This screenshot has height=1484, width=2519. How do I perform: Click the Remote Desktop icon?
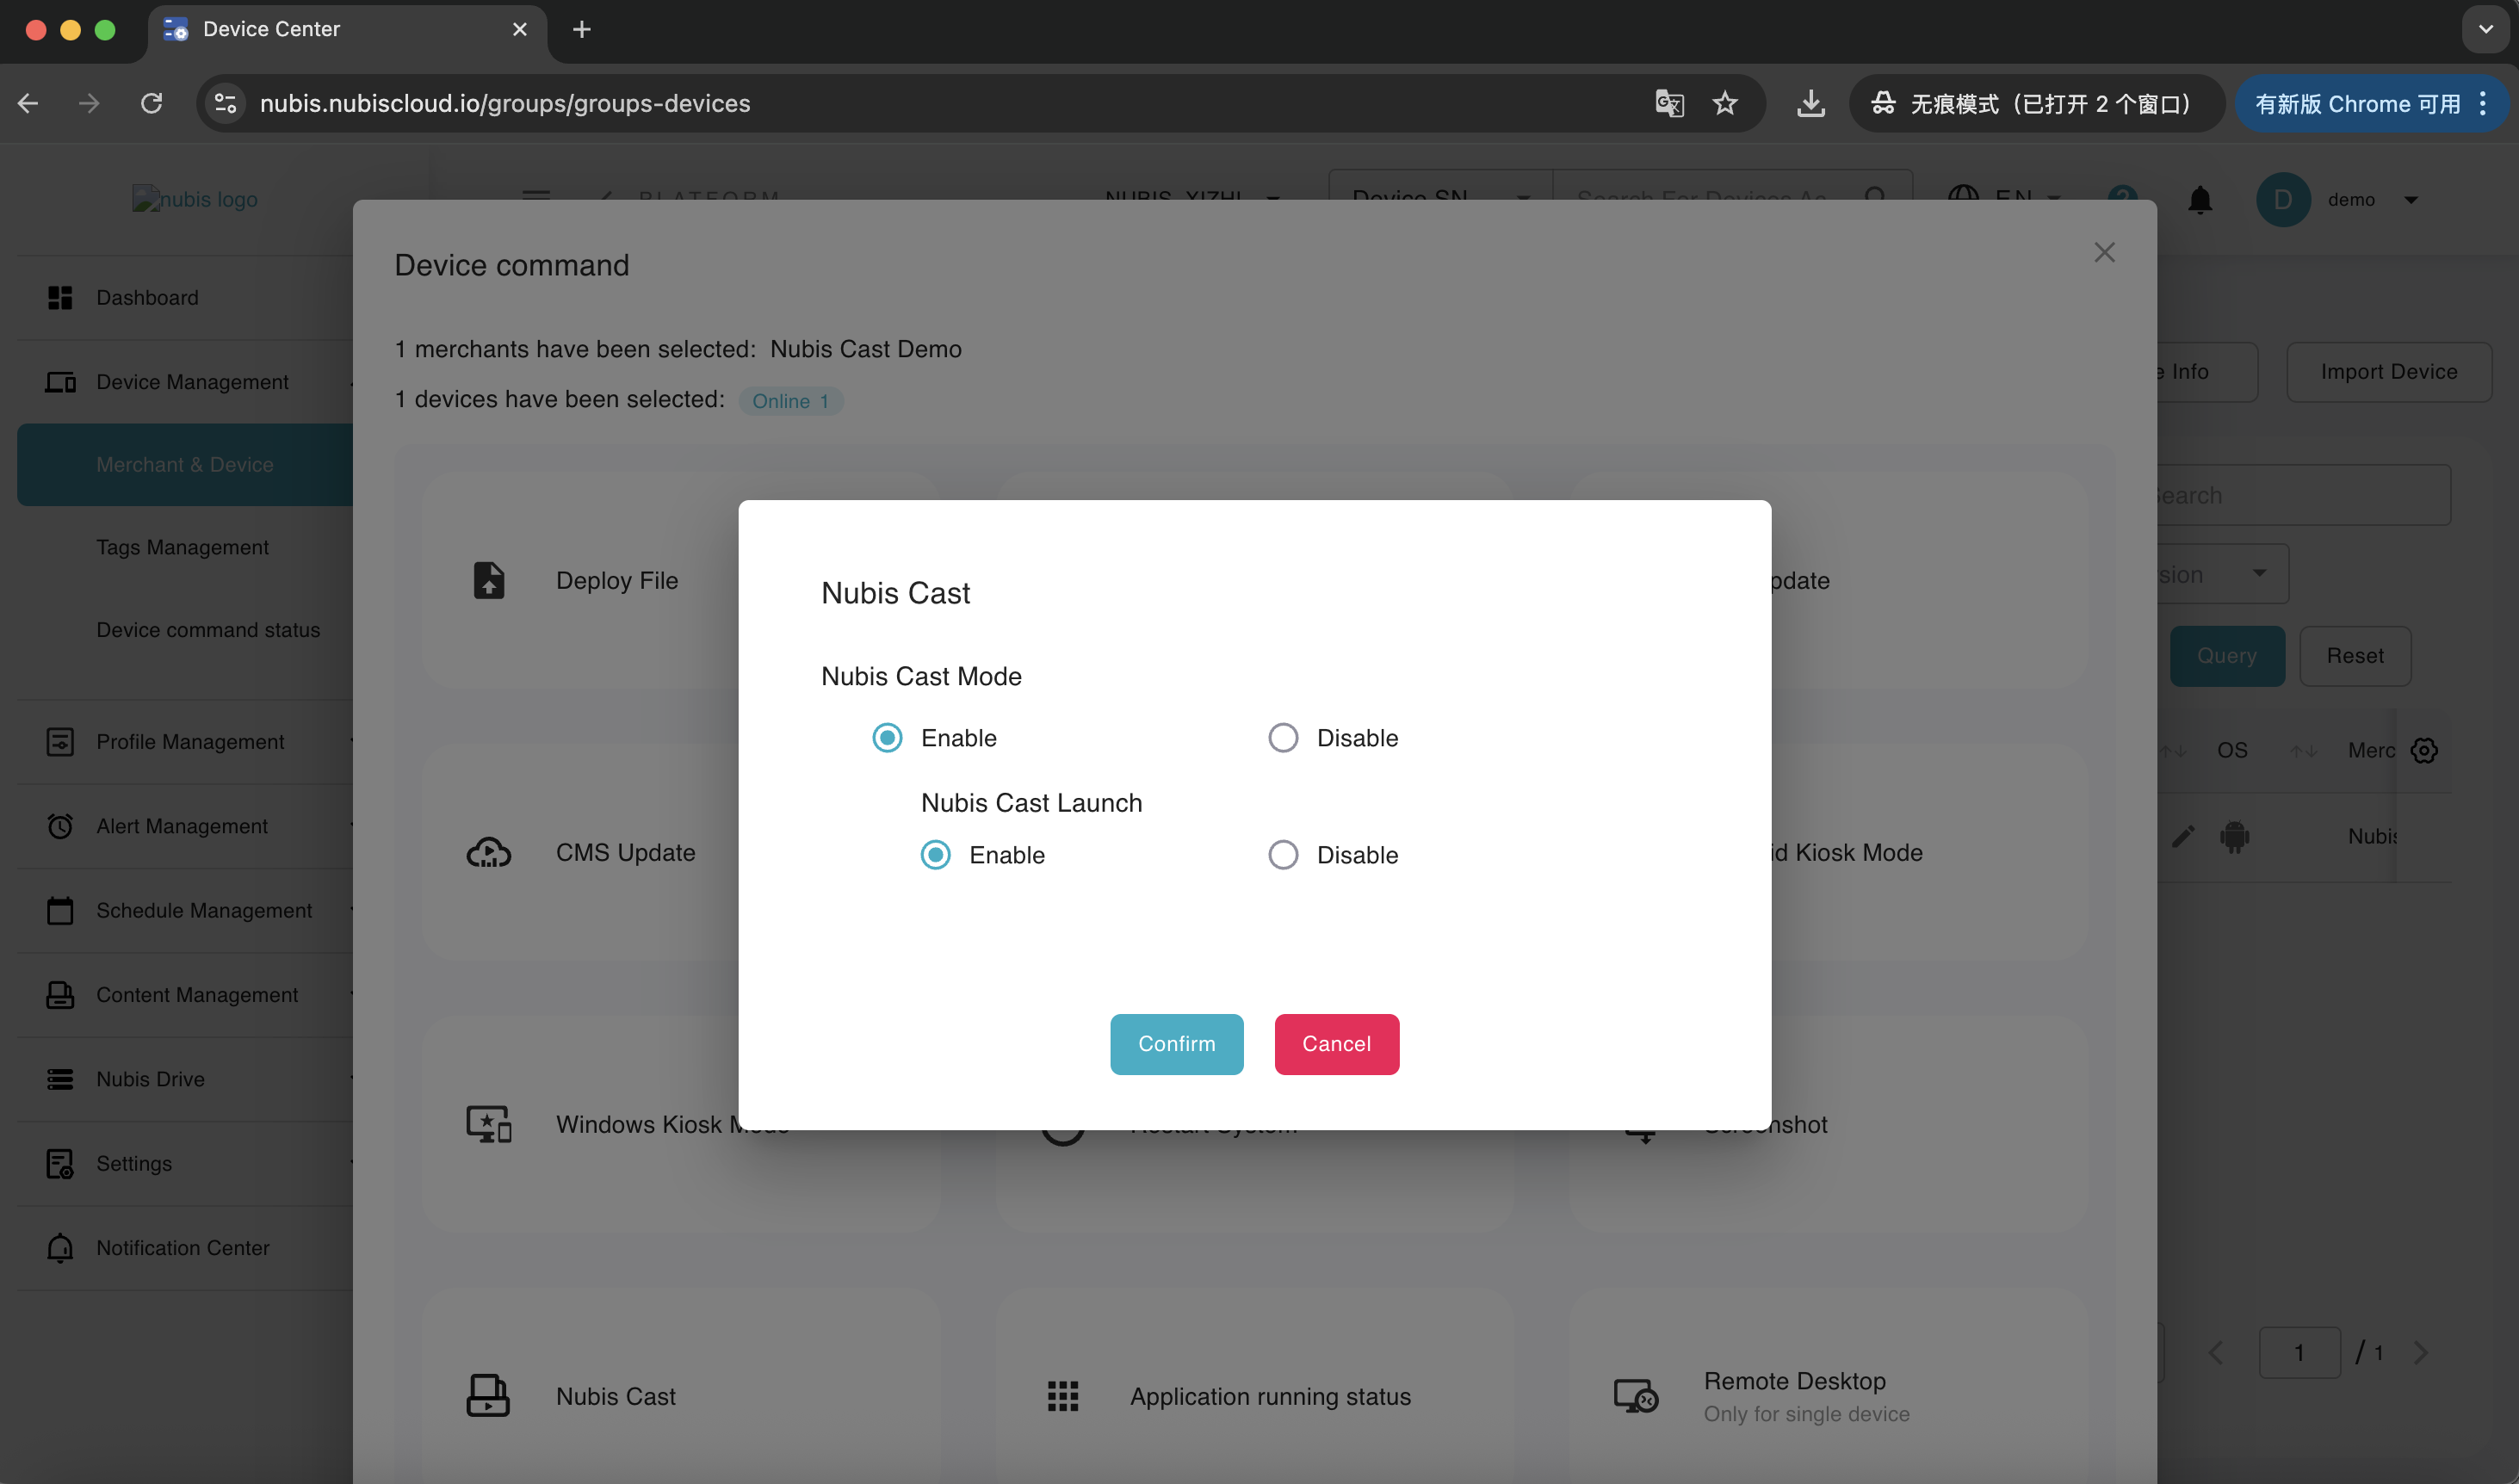[x=1636, y=1395]
